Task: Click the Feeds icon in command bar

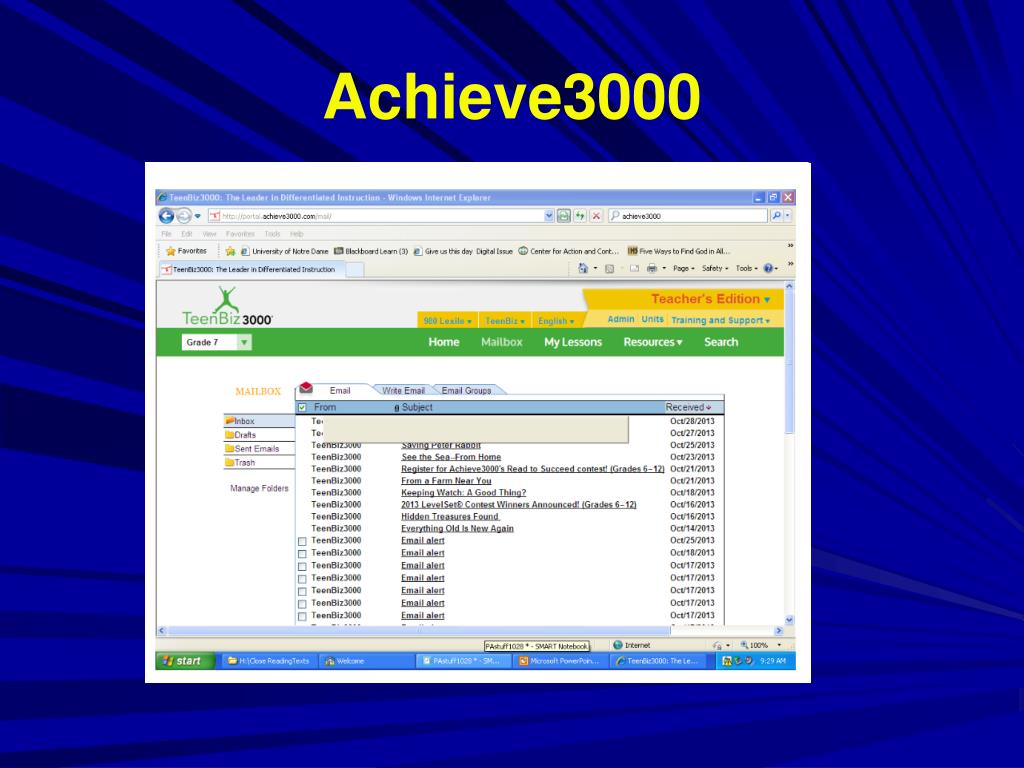Action: tap(609, 268)
